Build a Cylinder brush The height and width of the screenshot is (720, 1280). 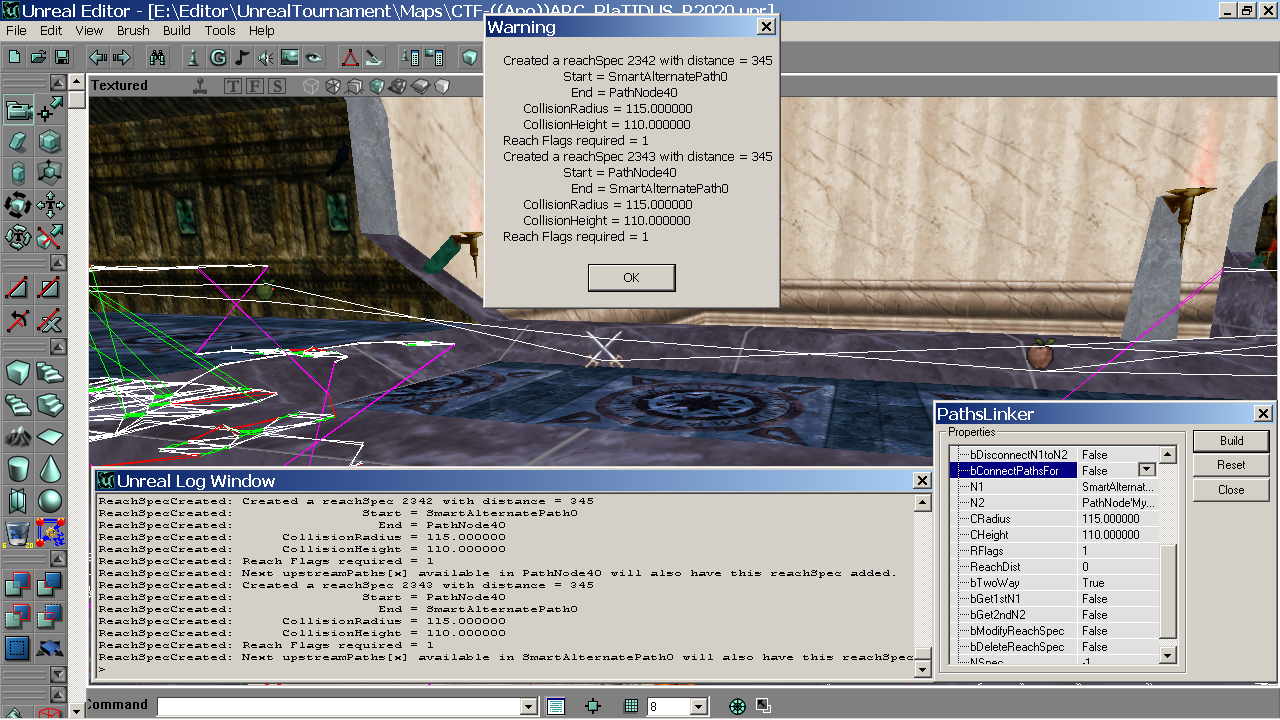click(18, 469)
